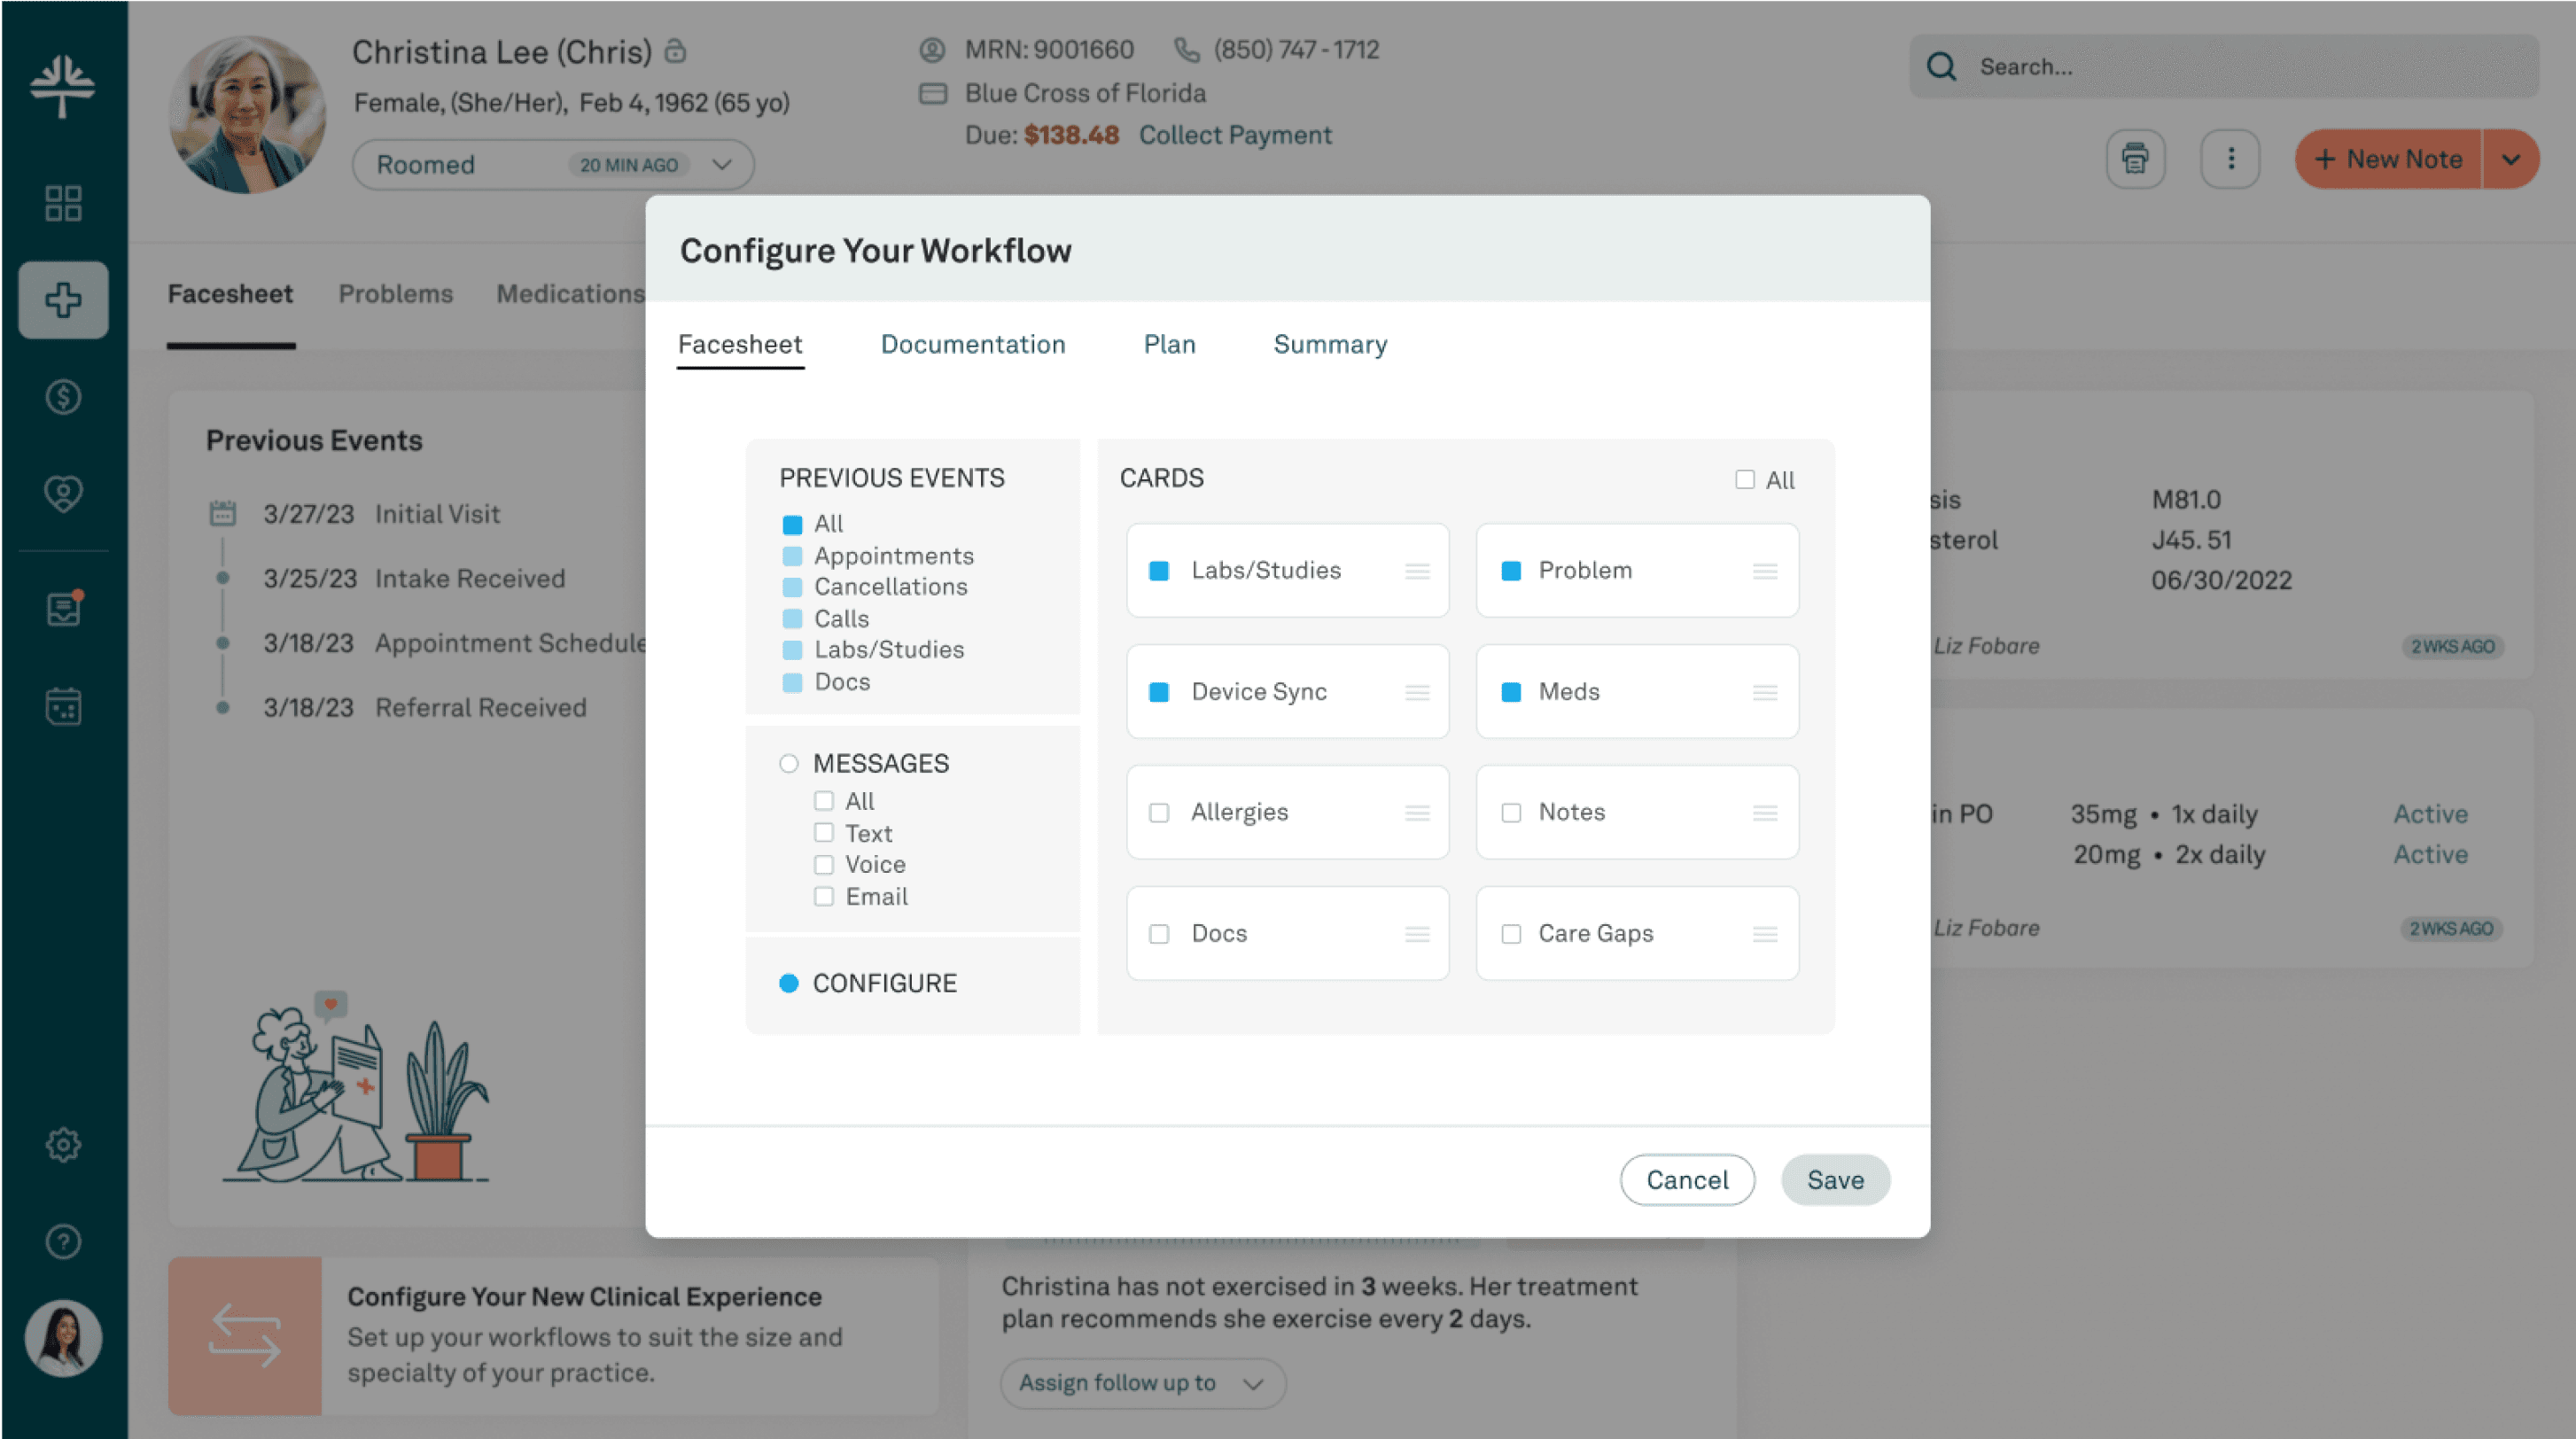The width and height of the screenshot is (2576, 1439).
Task: Switch to Plan tab in dialog
Action: 1169,345
